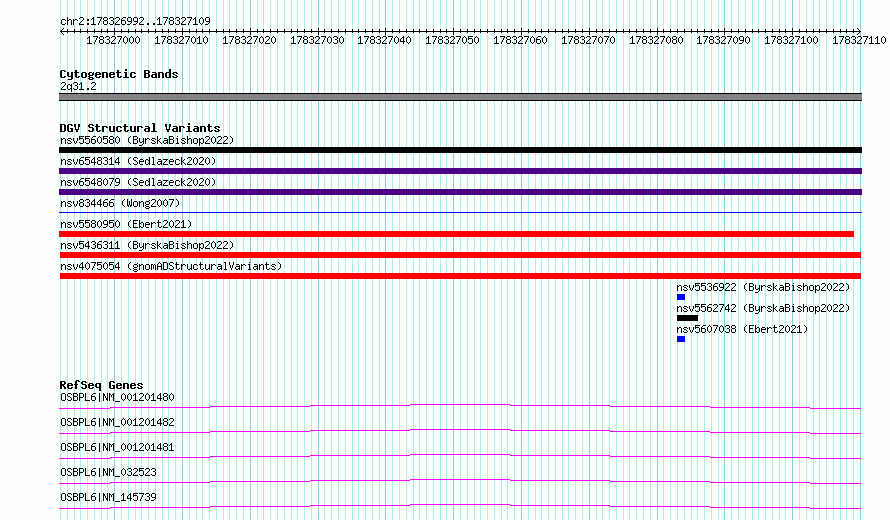The height and width of the screenshot is (520, 890).
Task: Click small blue nsv5607038 variant marker
Action: pyautogui.click(x=681, y=339)
